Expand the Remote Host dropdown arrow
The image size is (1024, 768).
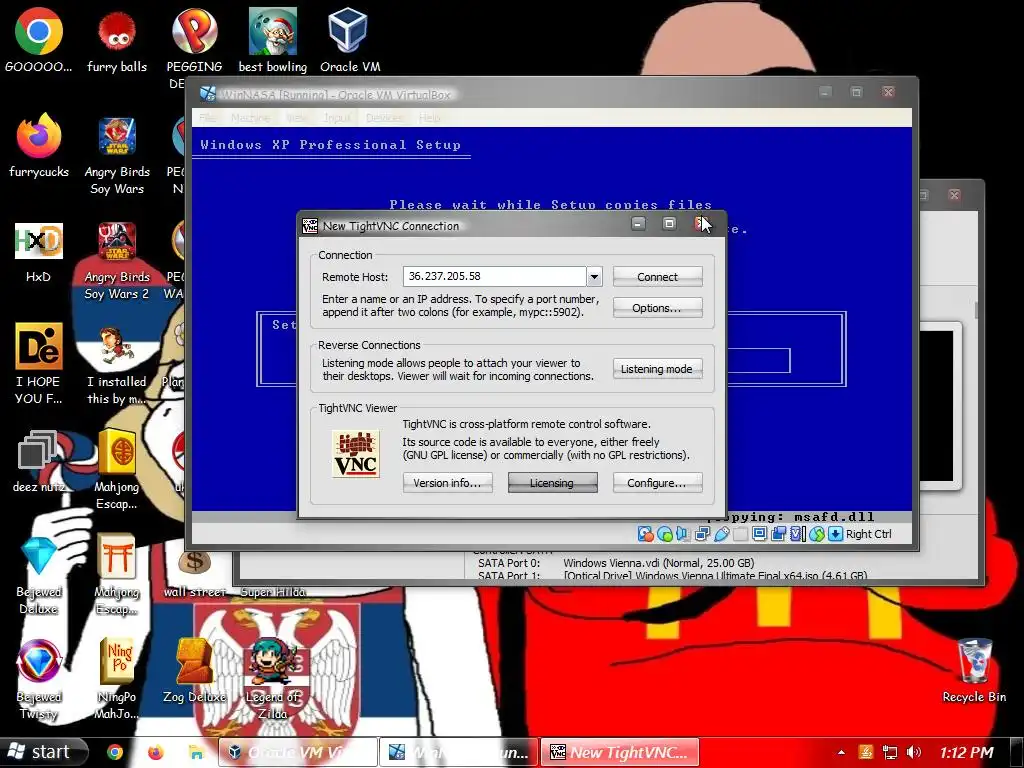(594, 277)
